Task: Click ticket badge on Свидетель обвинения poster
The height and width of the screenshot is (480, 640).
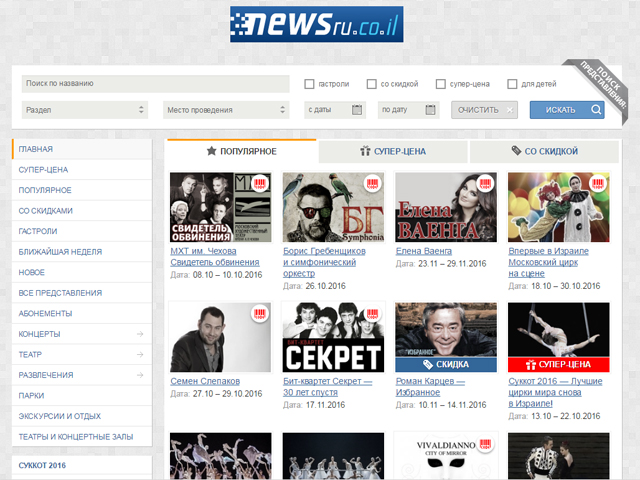Action: 260,183
